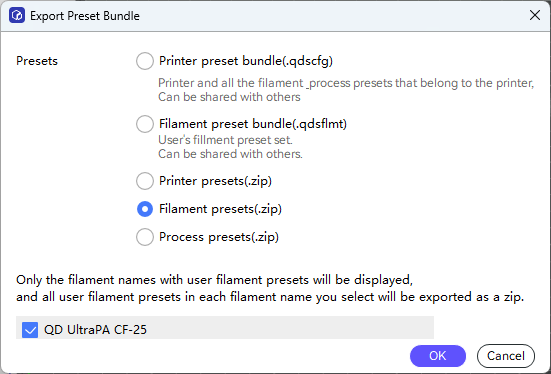Click the 'User's fillment preset set' description
The height and width of the screenshot is (374, 551).
[x=225, y=140]
